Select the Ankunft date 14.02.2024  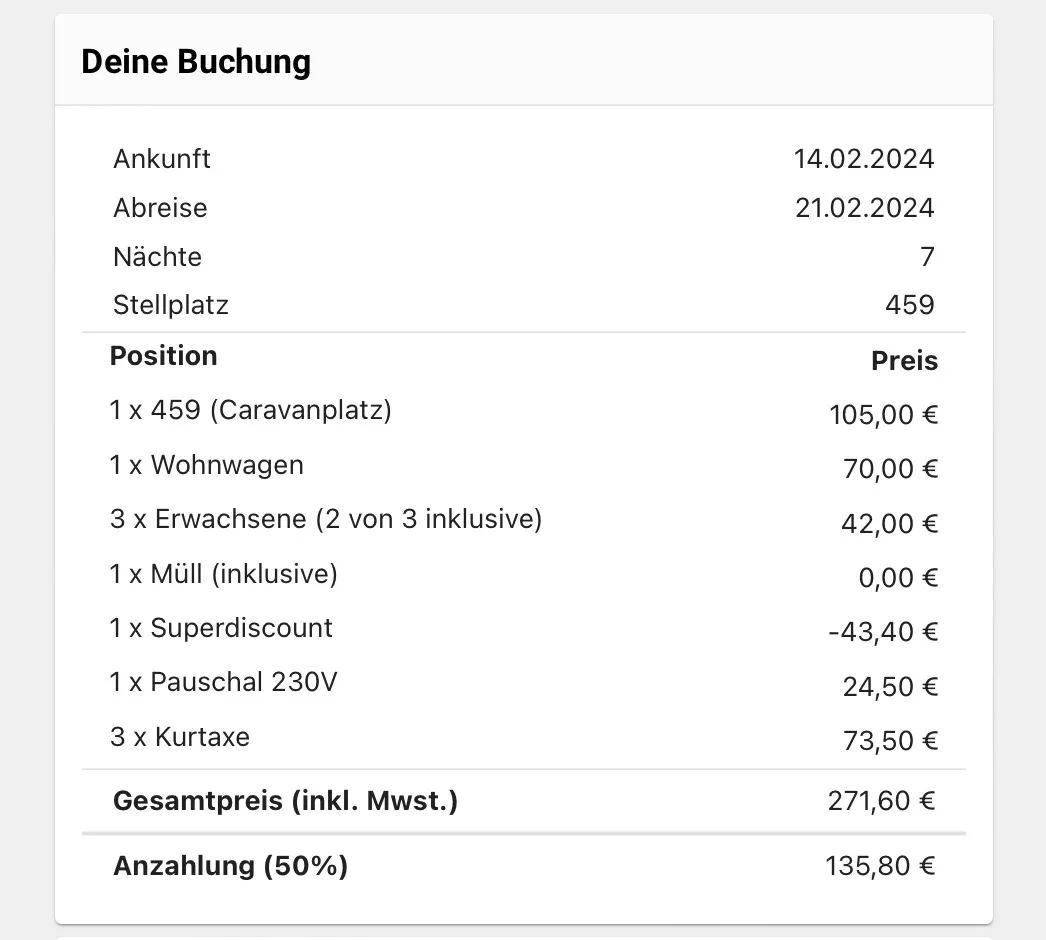863,159
